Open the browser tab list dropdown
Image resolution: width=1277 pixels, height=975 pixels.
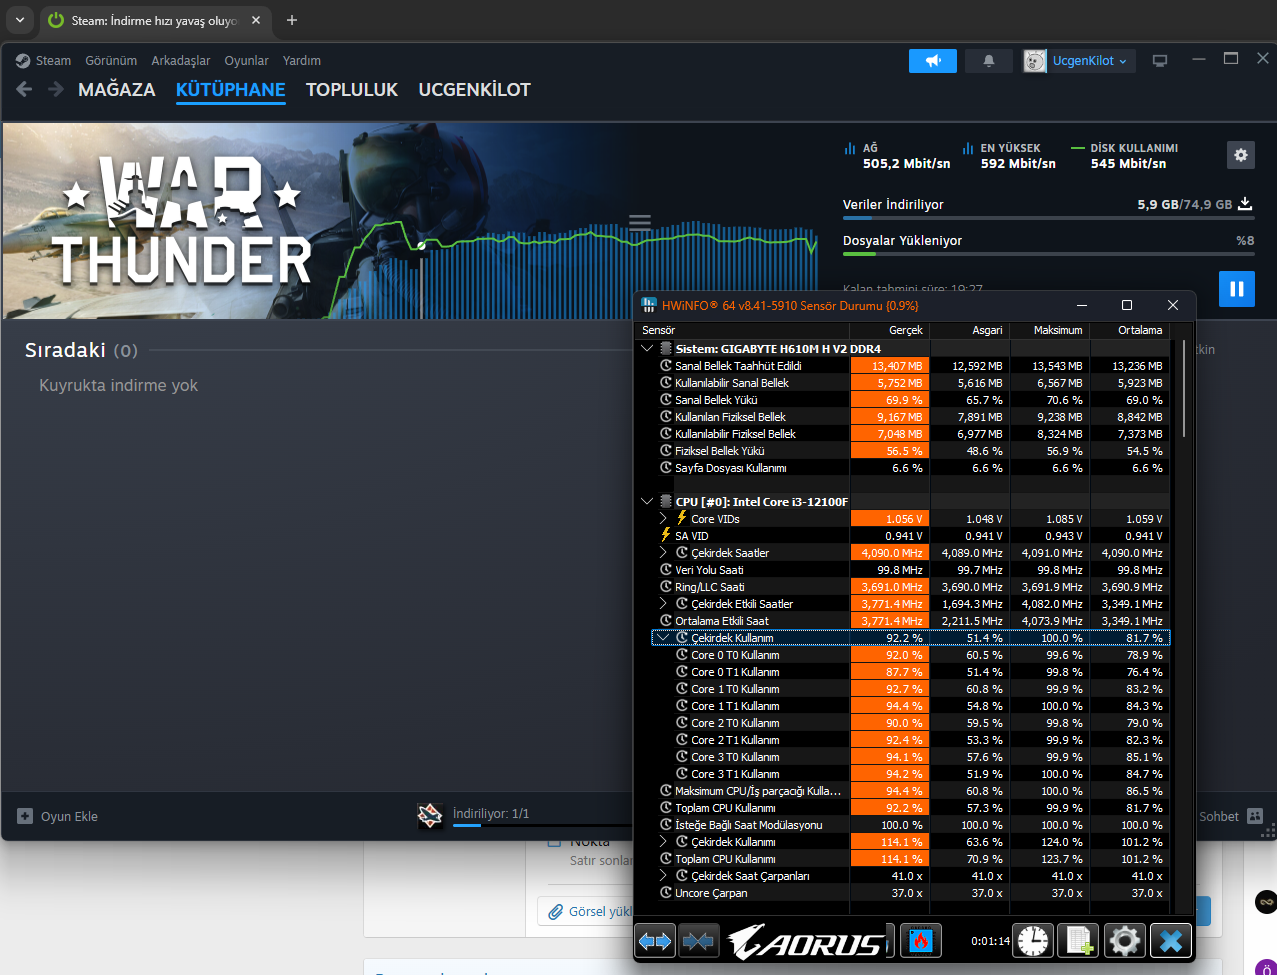pyautogui.click(x=20, y=20)
